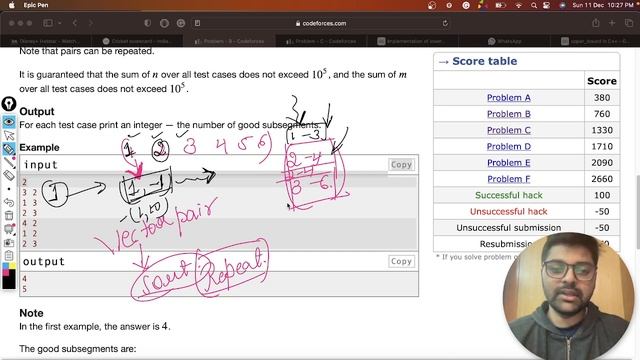
Task: Copy the example input
Action: pos(401,164)
